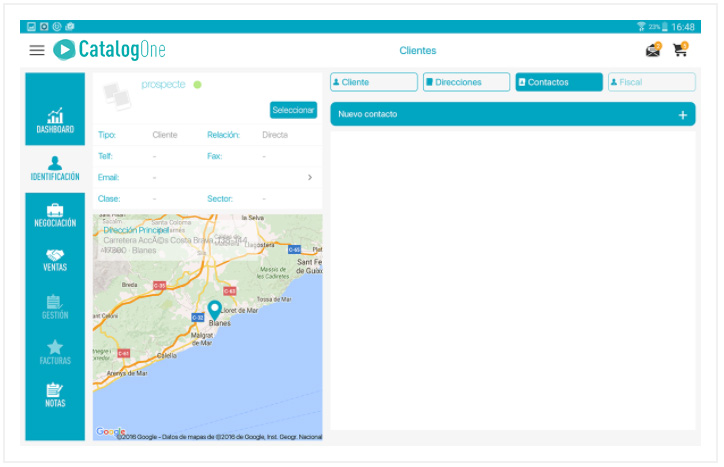The height and width of the screenshot is (467, 724).
Task: Click the first notification icon in status bar
Action: click(x=31, y=27)
